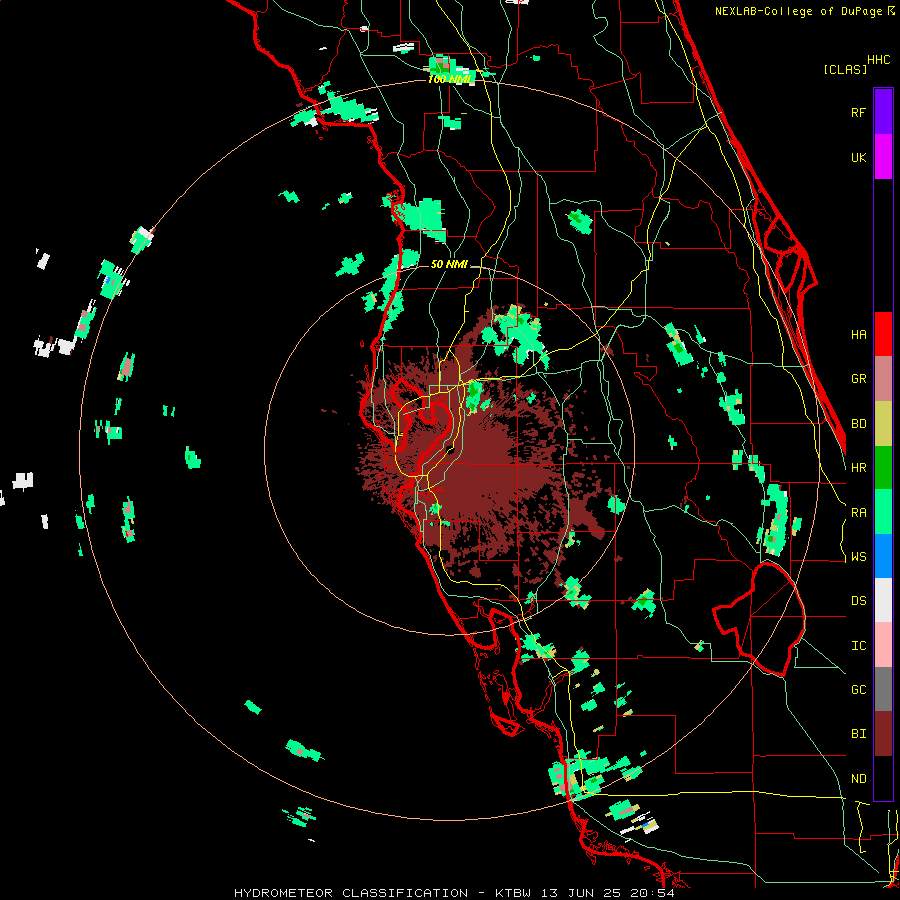Click the UK magenta legend swatch
This screenshot has width=900, height=900.
click(x=883, y=156)
